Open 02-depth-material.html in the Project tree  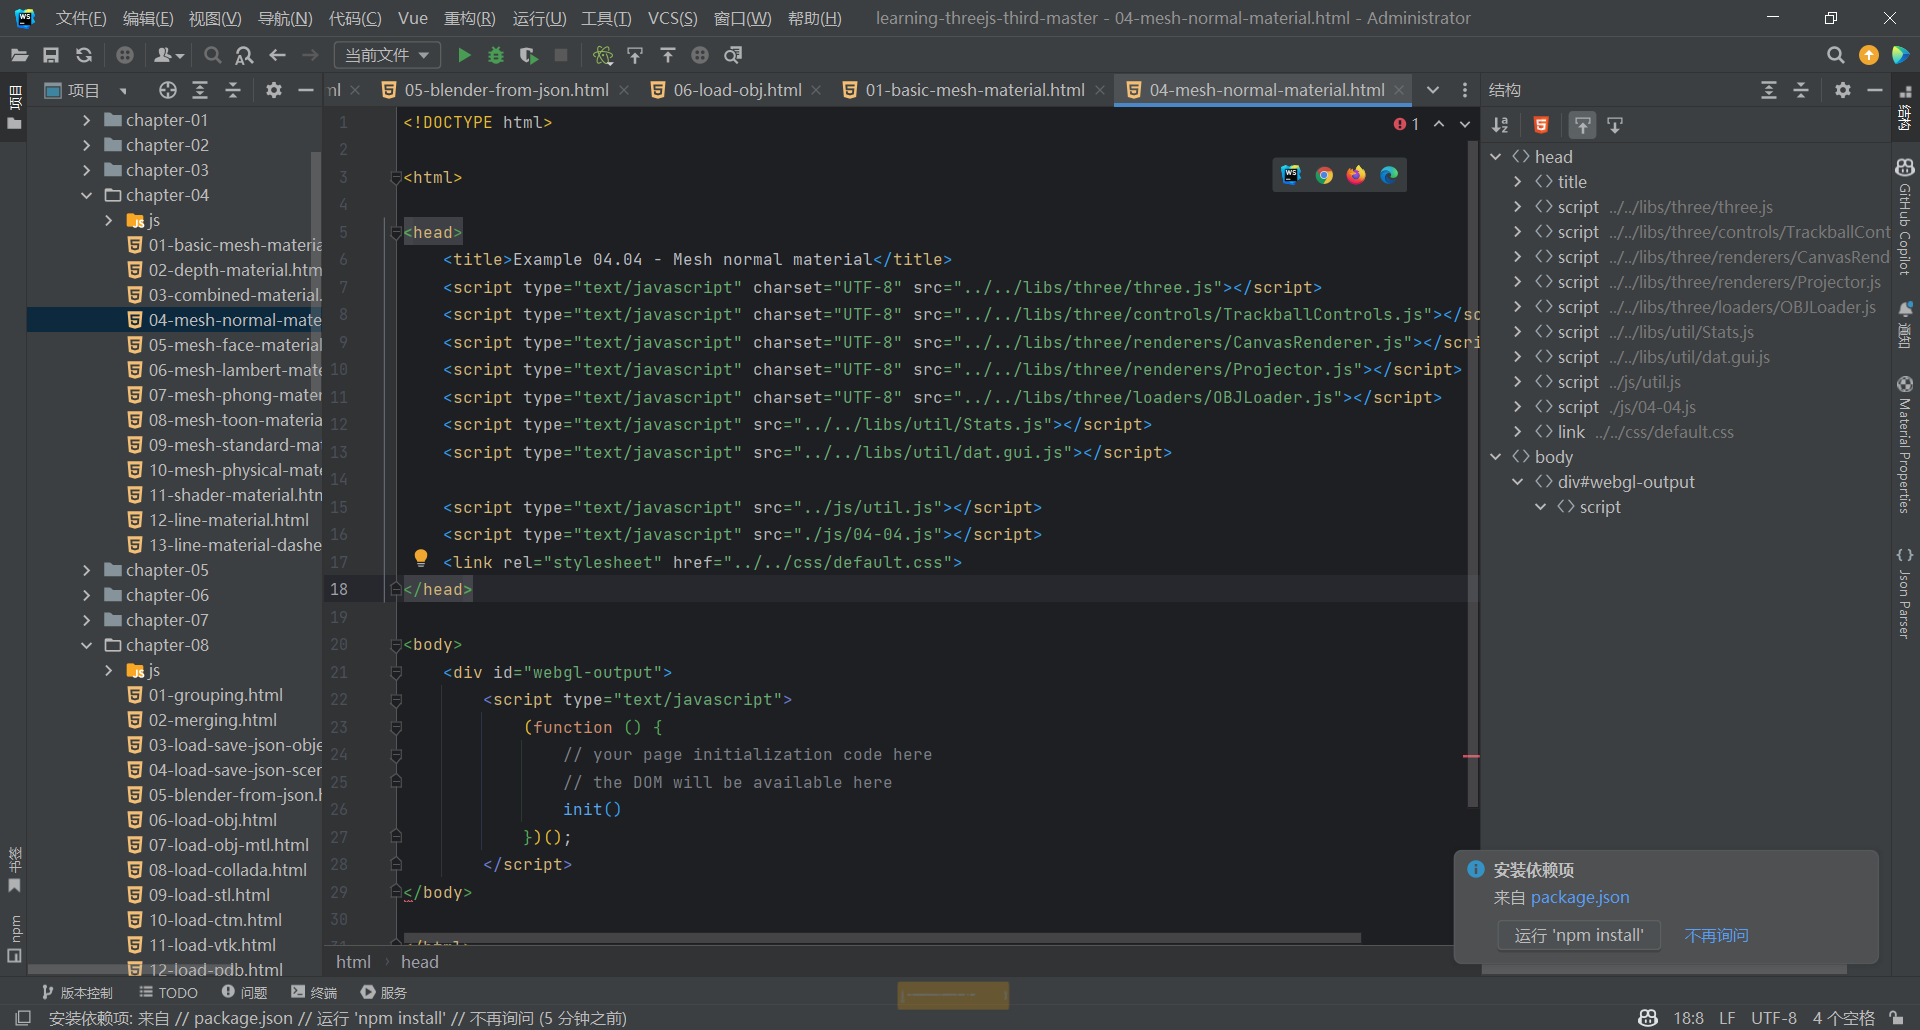coord(225,270)
